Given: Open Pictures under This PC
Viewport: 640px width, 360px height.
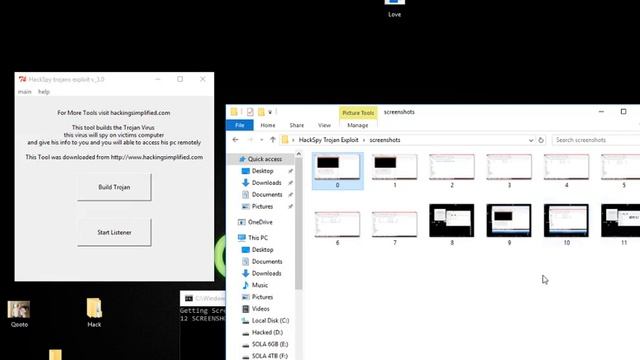Looking at the screenshot, I should point(262,297).
